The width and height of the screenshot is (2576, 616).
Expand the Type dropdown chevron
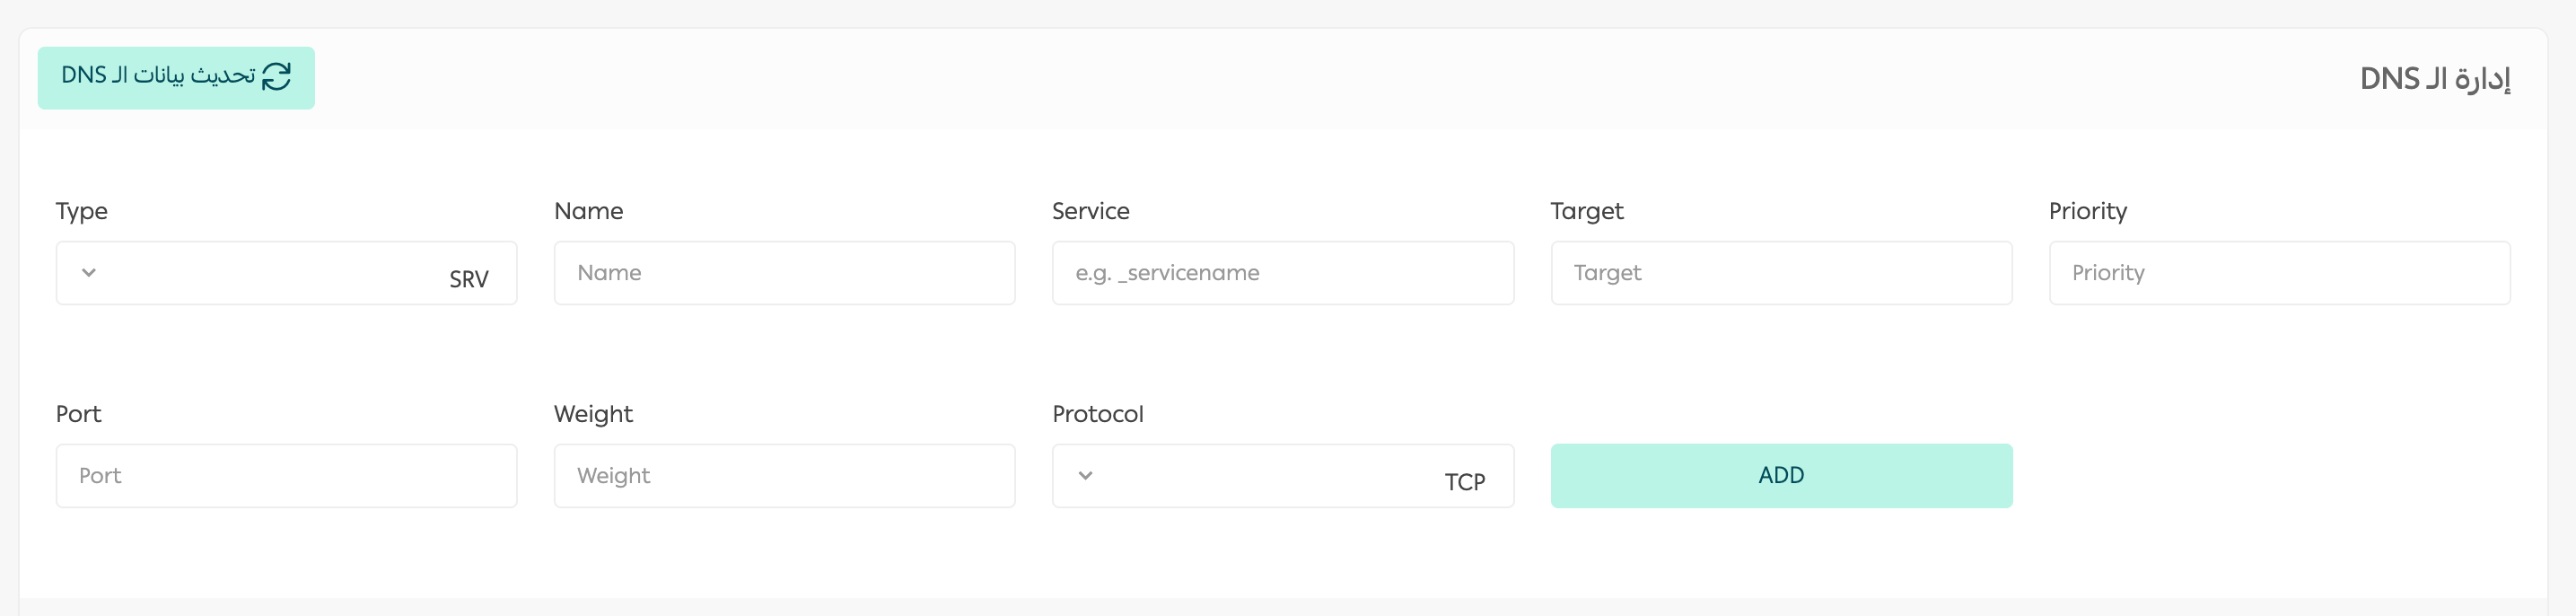coord(89,273)
